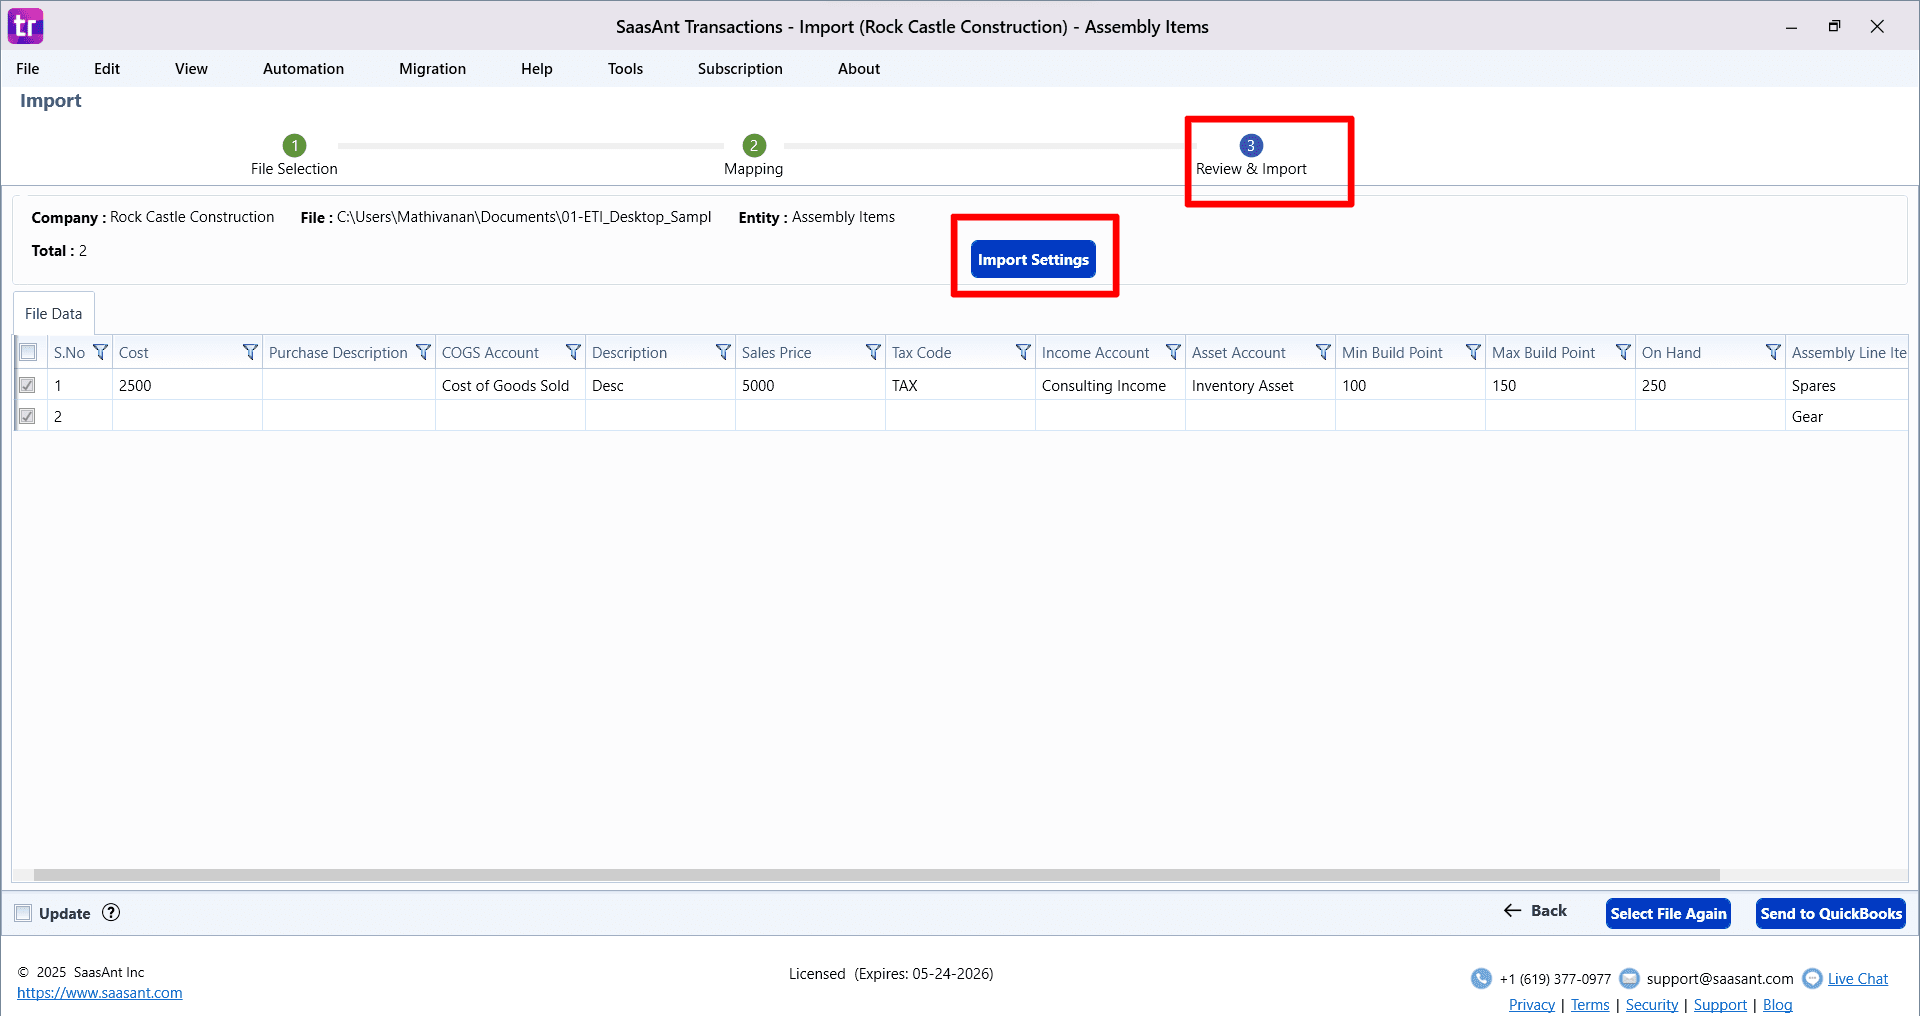Click step 3 Review & Import circle
The image size is (1920, 1016).
(1251, 145)
